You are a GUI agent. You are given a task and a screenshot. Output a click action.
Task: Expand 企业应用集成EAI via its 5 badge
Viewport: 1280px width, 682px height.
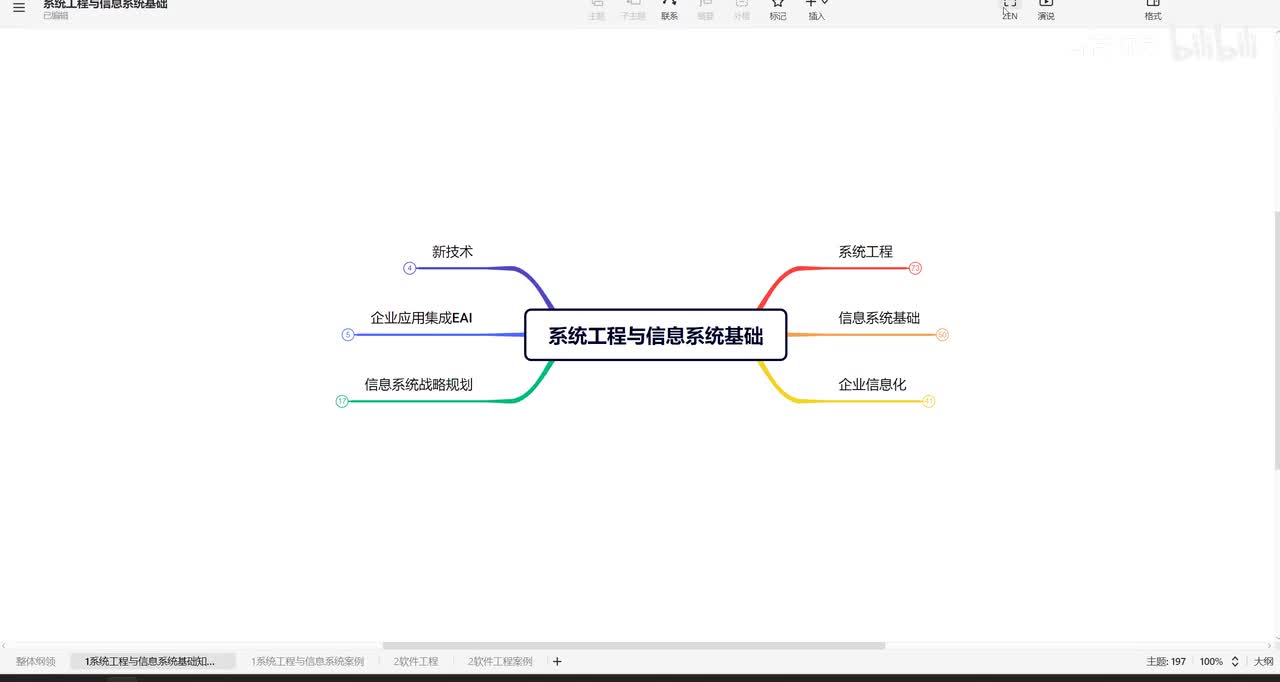(x=348, y=334)
